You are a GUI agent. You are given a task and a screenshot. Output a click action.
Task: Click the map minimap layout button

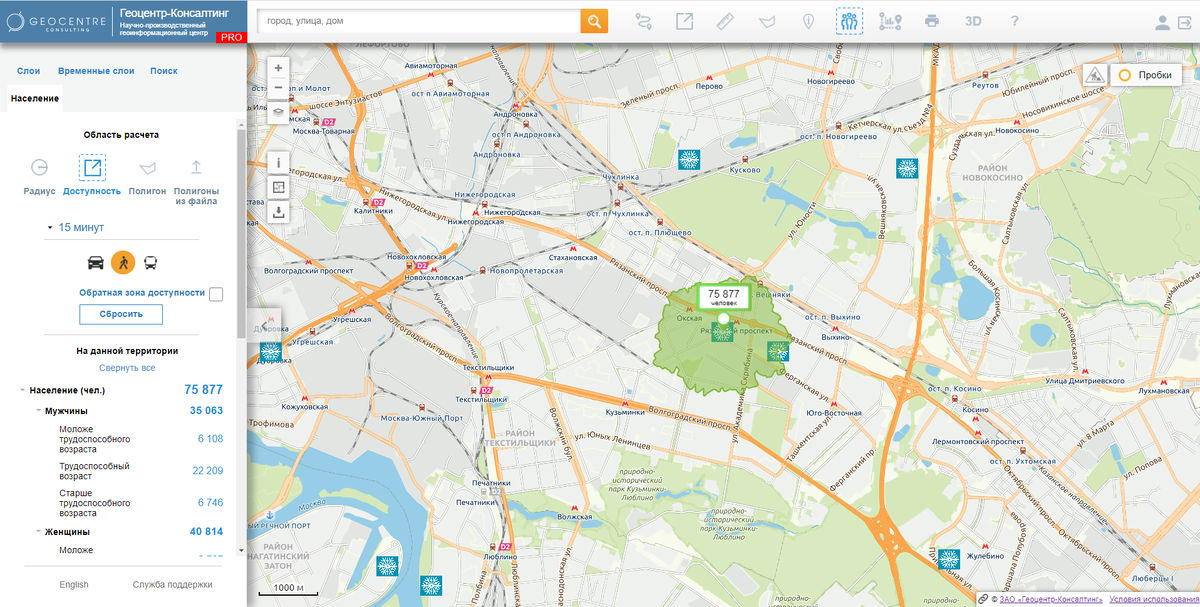(278, 186)
